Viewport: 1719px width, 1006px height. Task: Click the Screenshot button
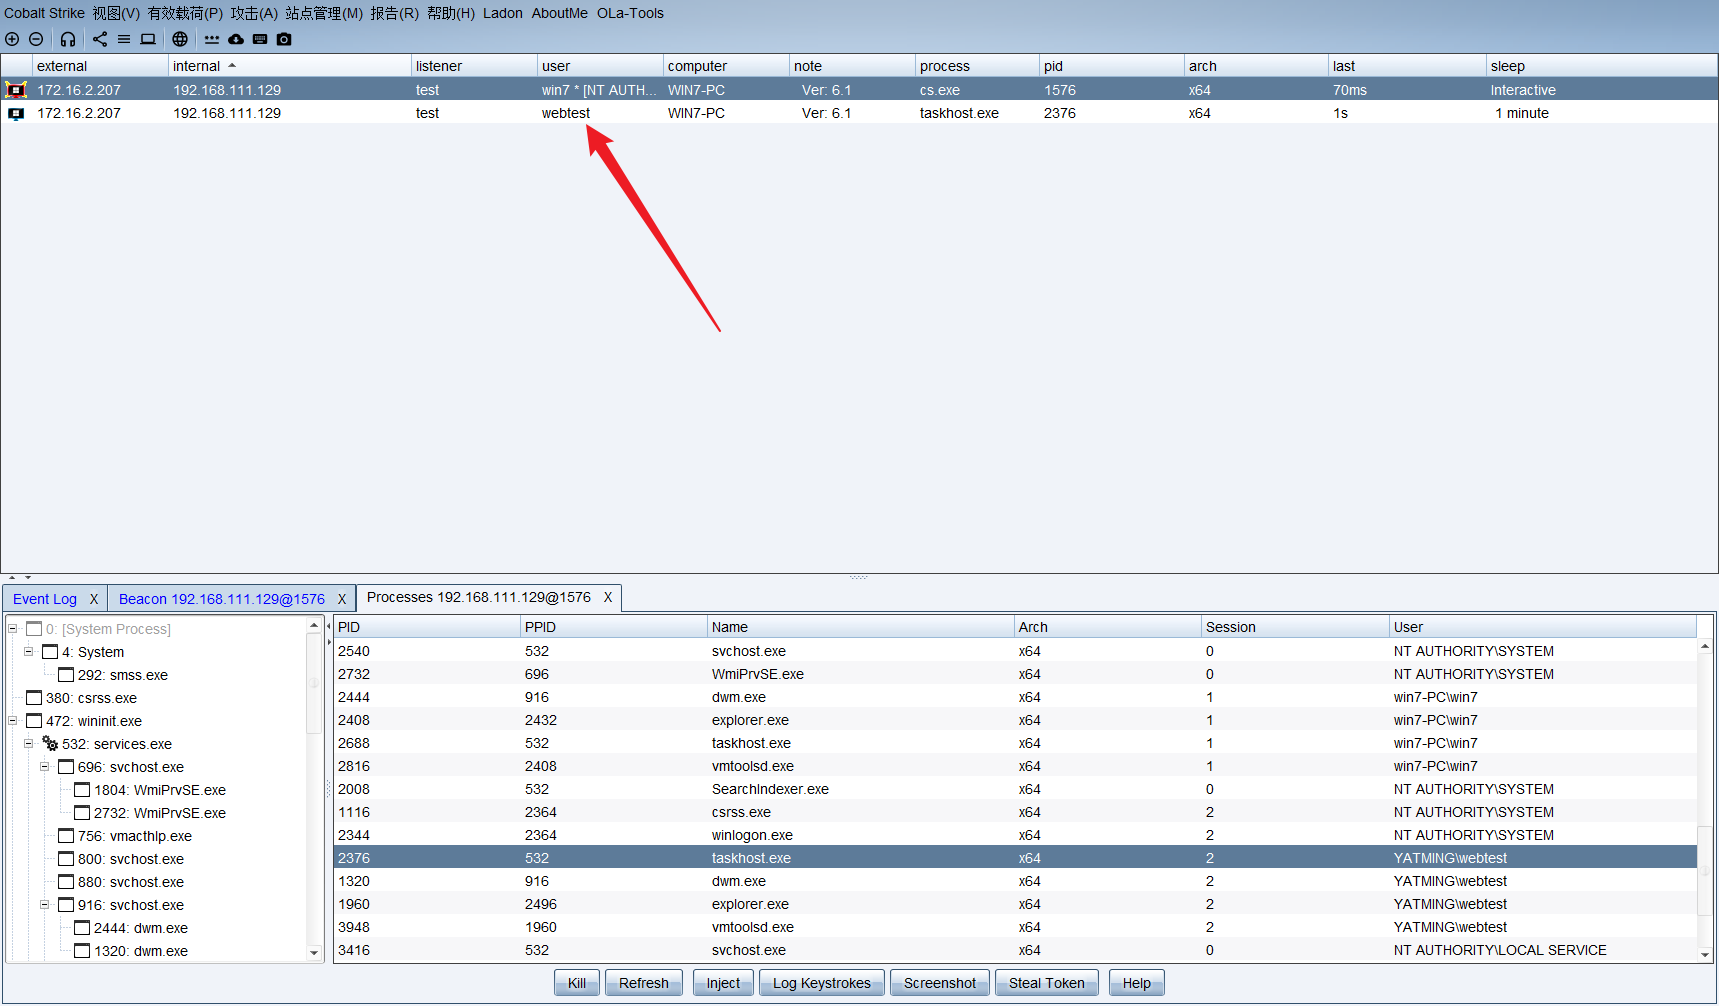click(940, 983)
